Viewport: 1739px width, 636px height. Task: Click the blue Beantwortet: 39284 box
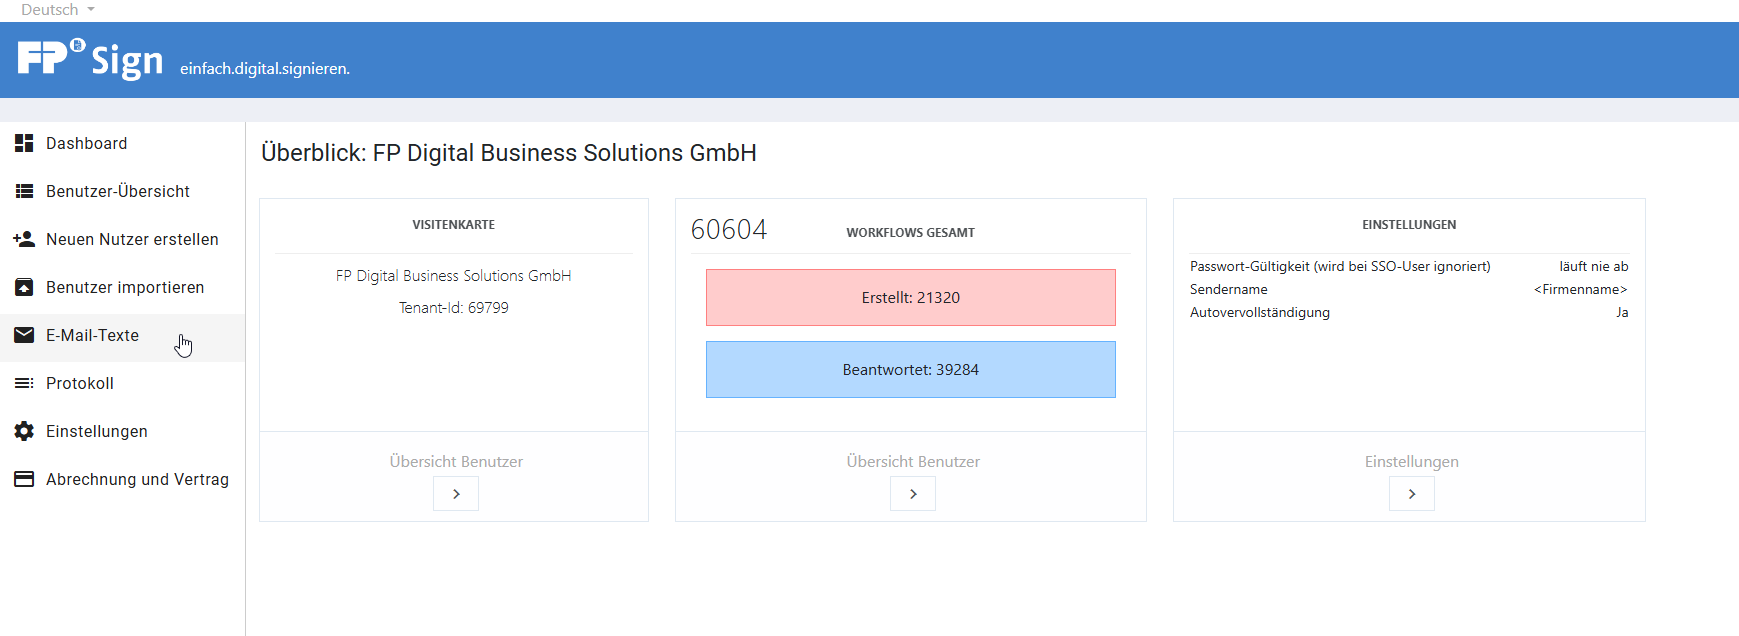coord(911,369)
